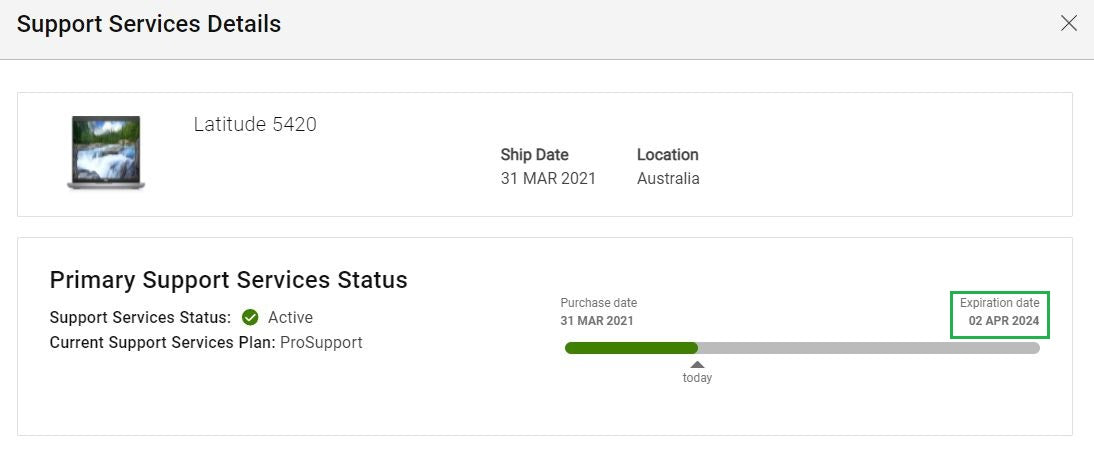
Task: Click the Primary Support Services Status heading
Action: (x=228, y=280)
